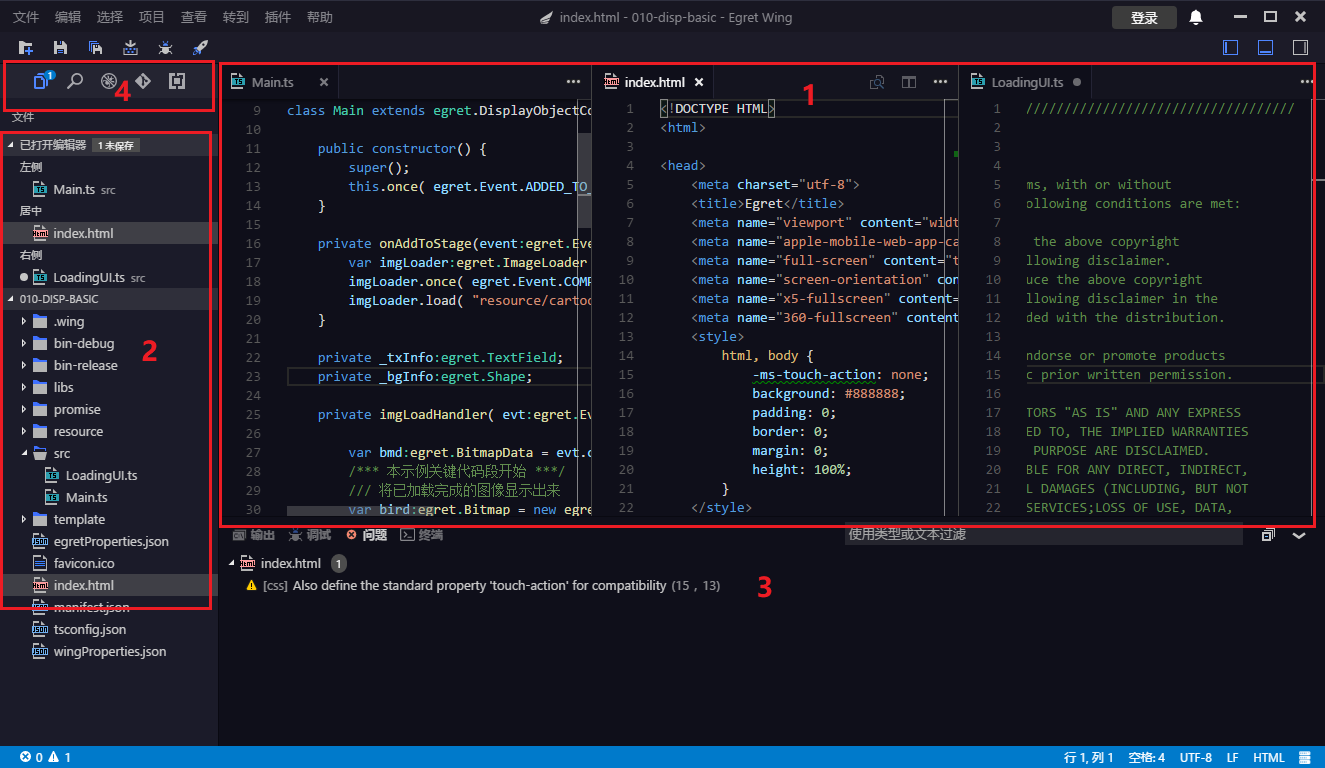The height and width of the screenshot is (768, 1325).
Task: Open the 文件 menu
Action: coord(26,17)
